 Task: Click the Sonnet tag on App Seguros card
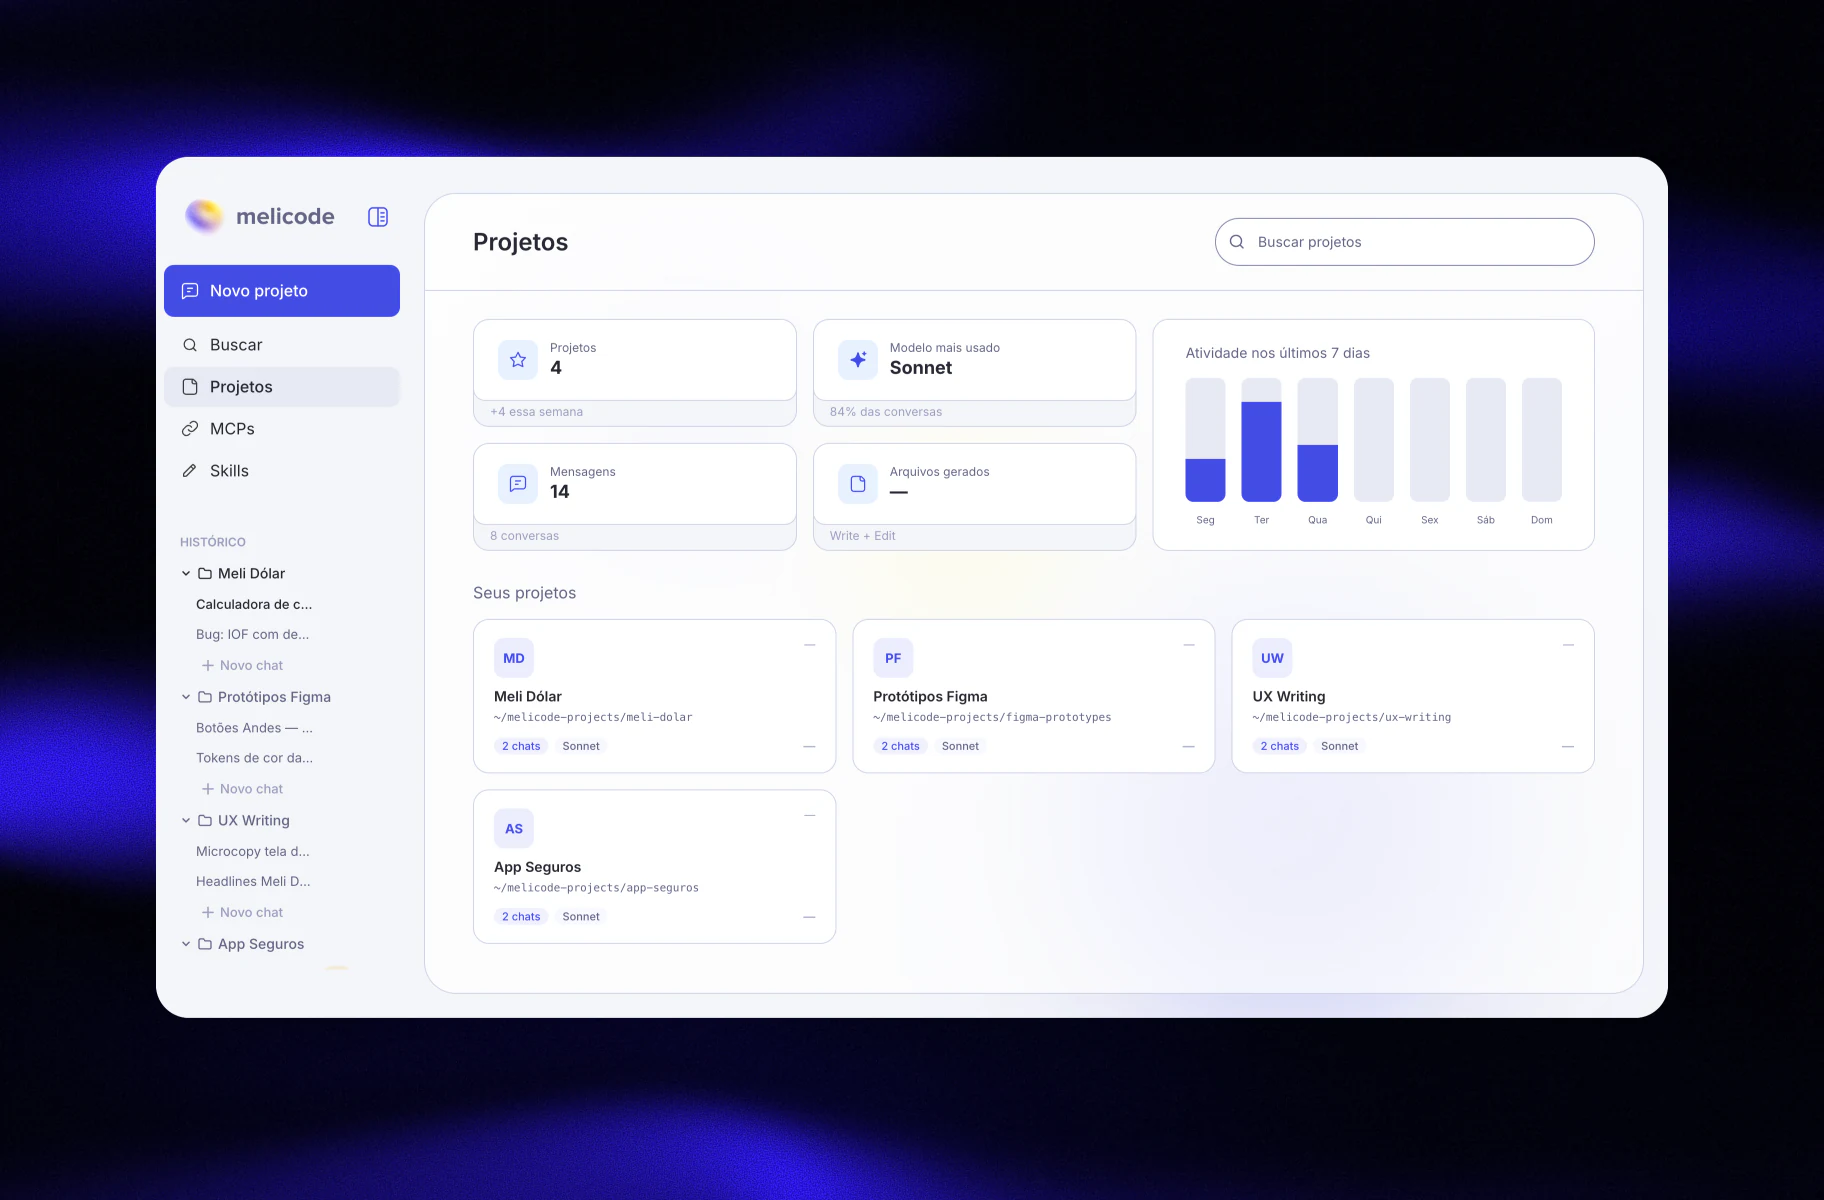point(581,917)
